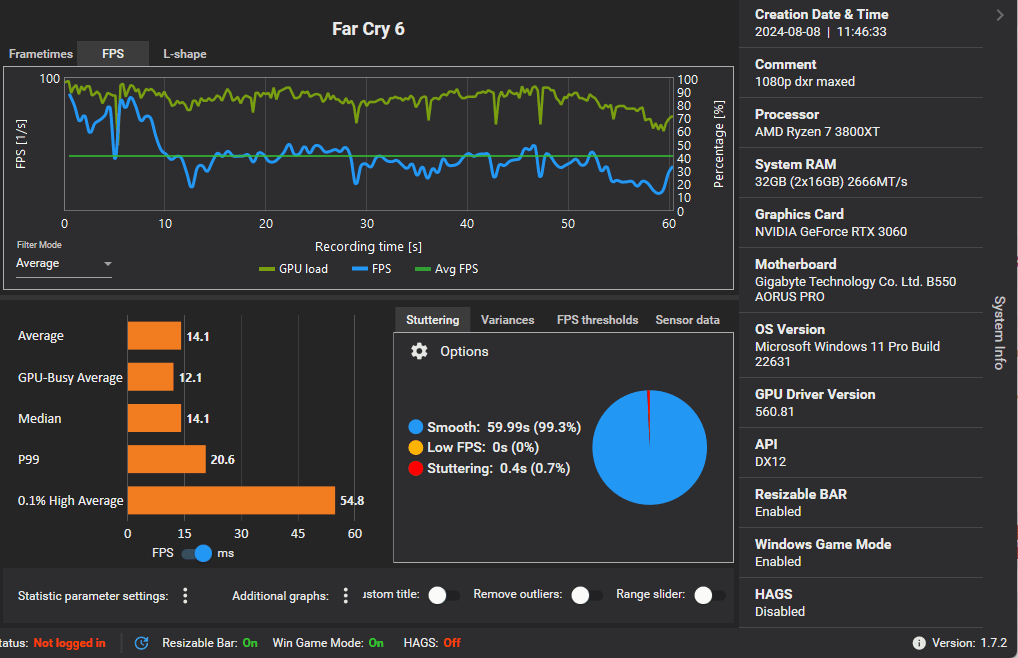Collapse the System Info panel arrow
Screen dimensions: 1018x658
pos(1000,16)
